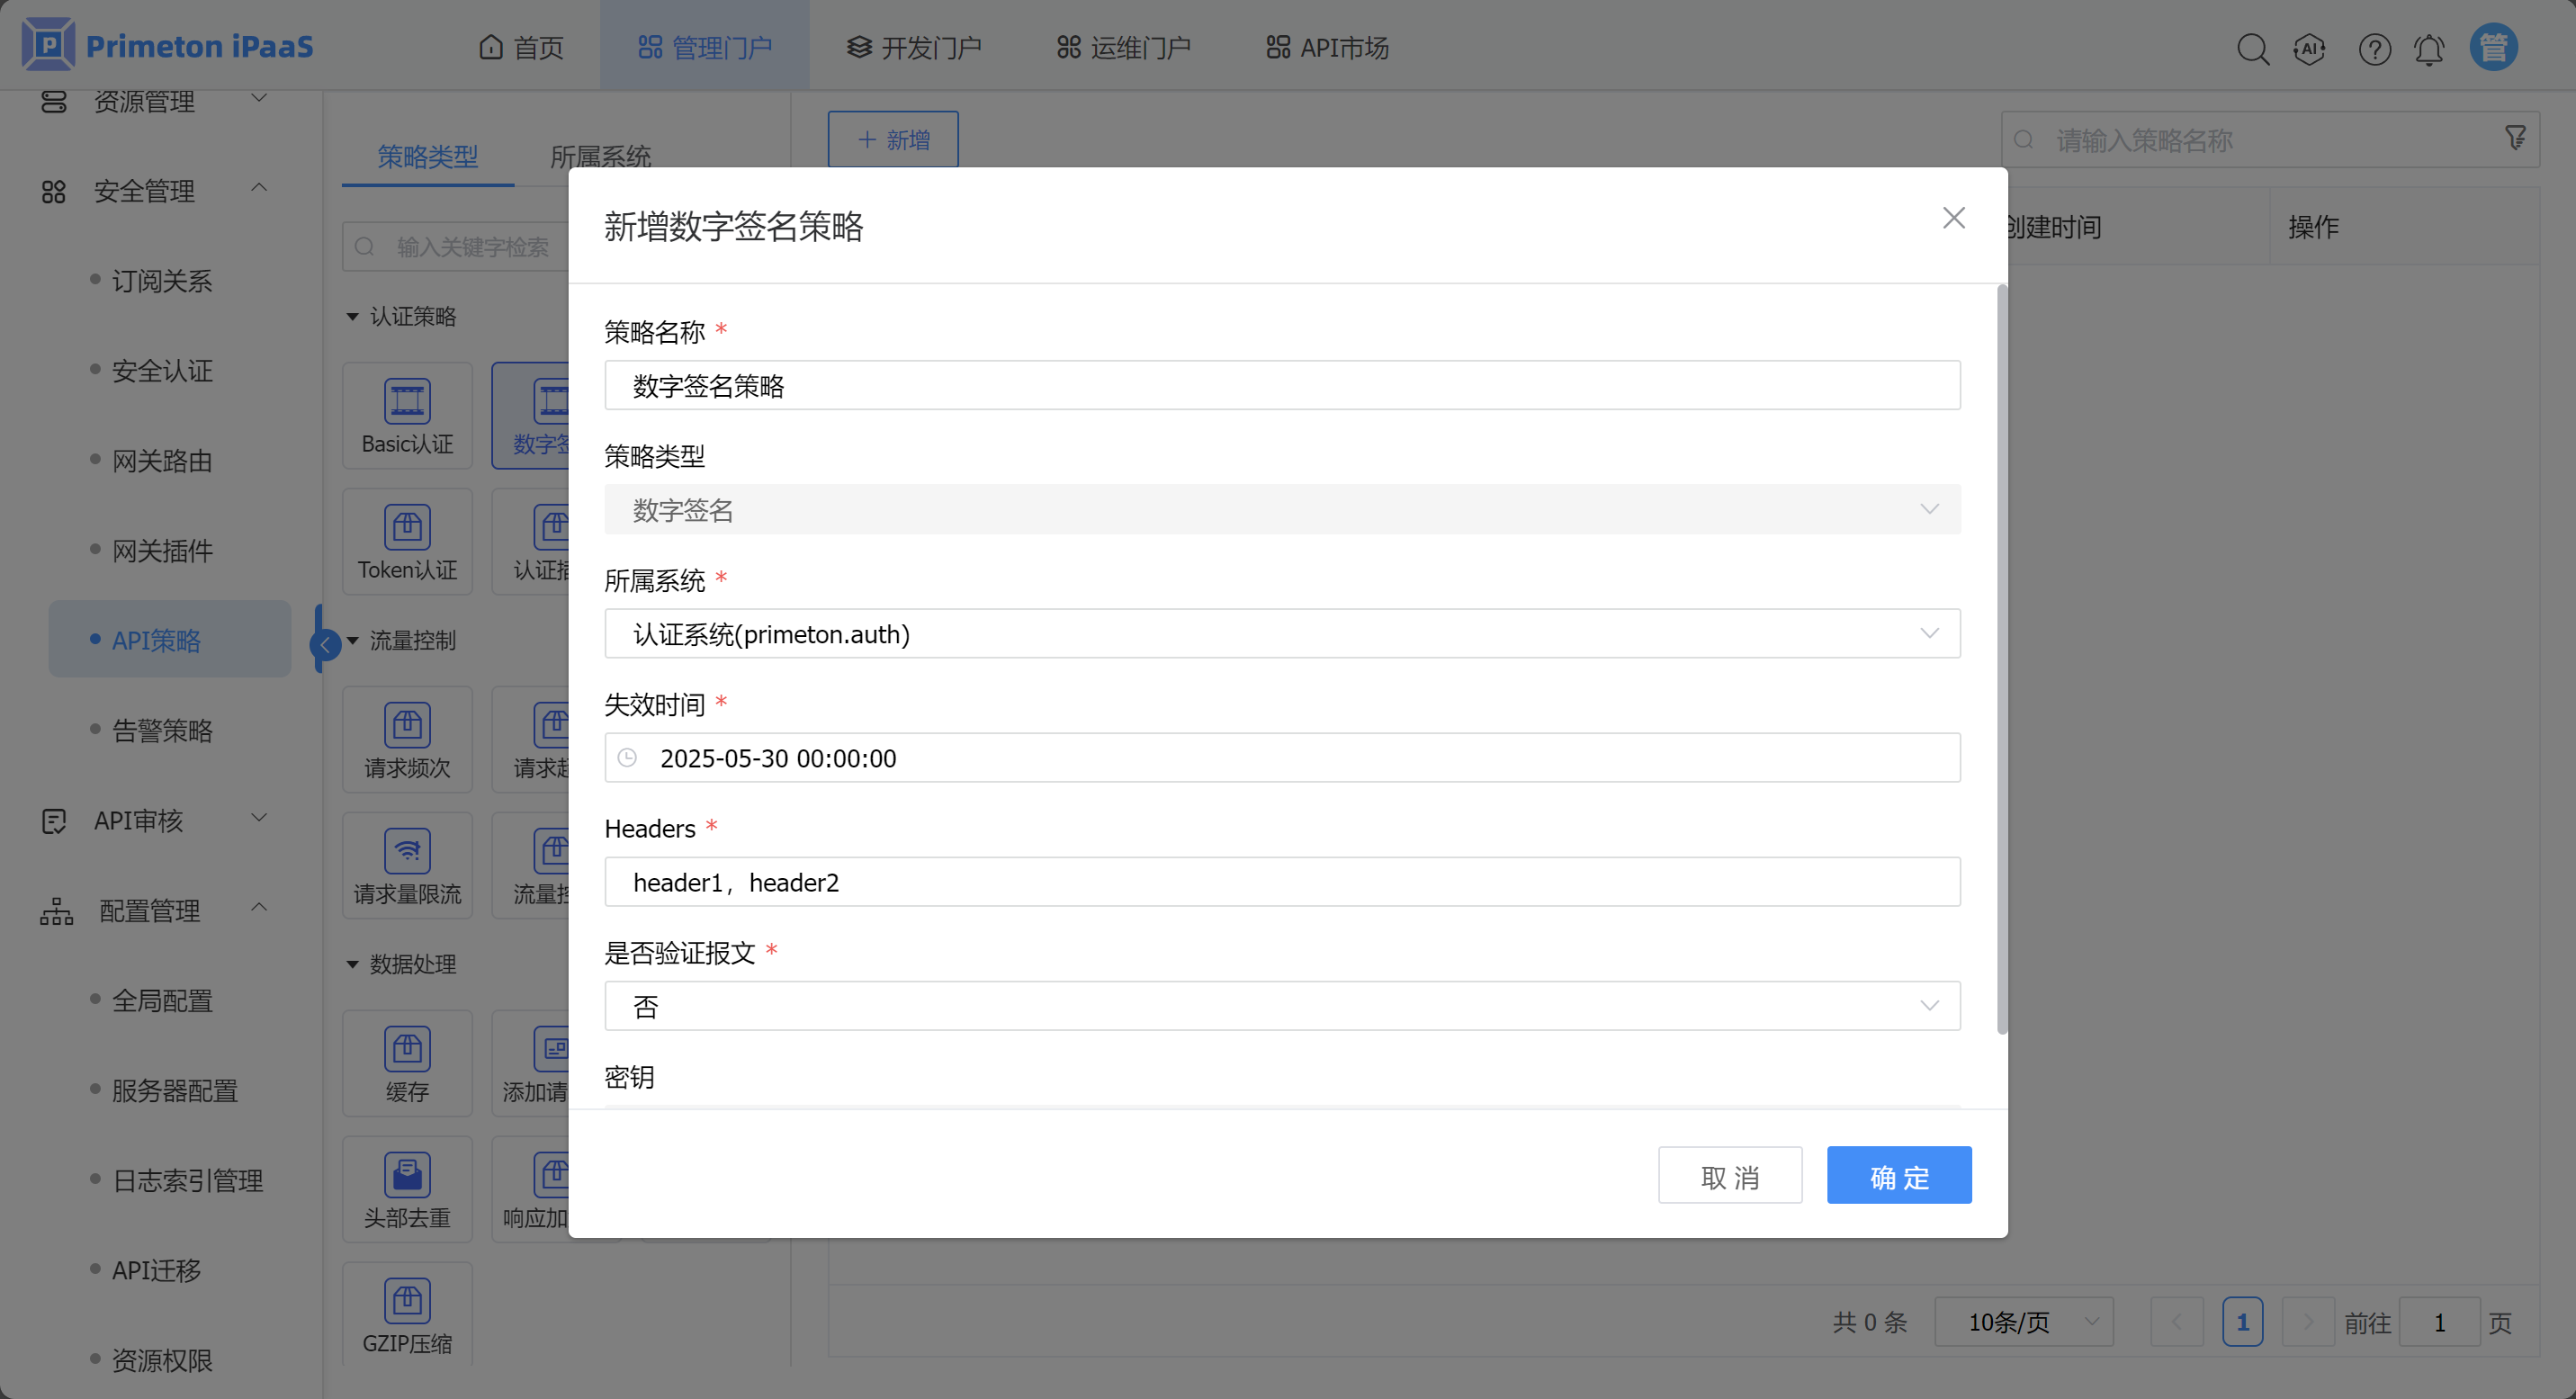Screen dimensions: 2576x1399
Task: Switch to the 所属系统 tab
Action: 600,157
